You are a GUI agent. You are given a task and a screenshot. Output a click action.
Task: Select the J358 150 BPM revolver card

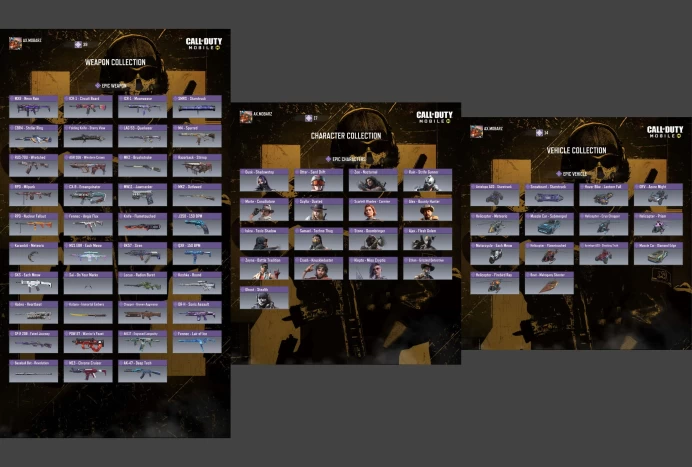tap(197, 224)
